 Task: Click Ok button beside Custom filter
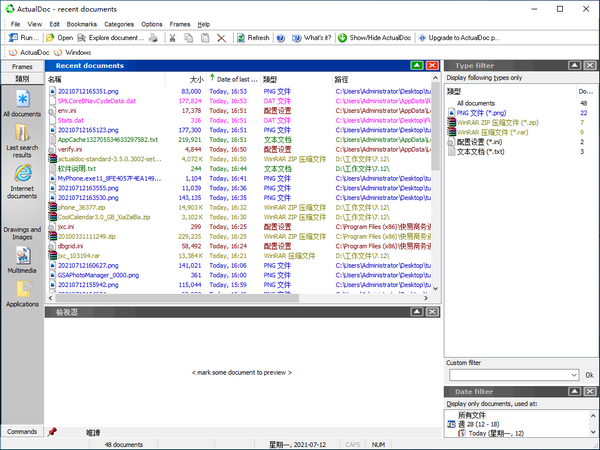(589, 374)
